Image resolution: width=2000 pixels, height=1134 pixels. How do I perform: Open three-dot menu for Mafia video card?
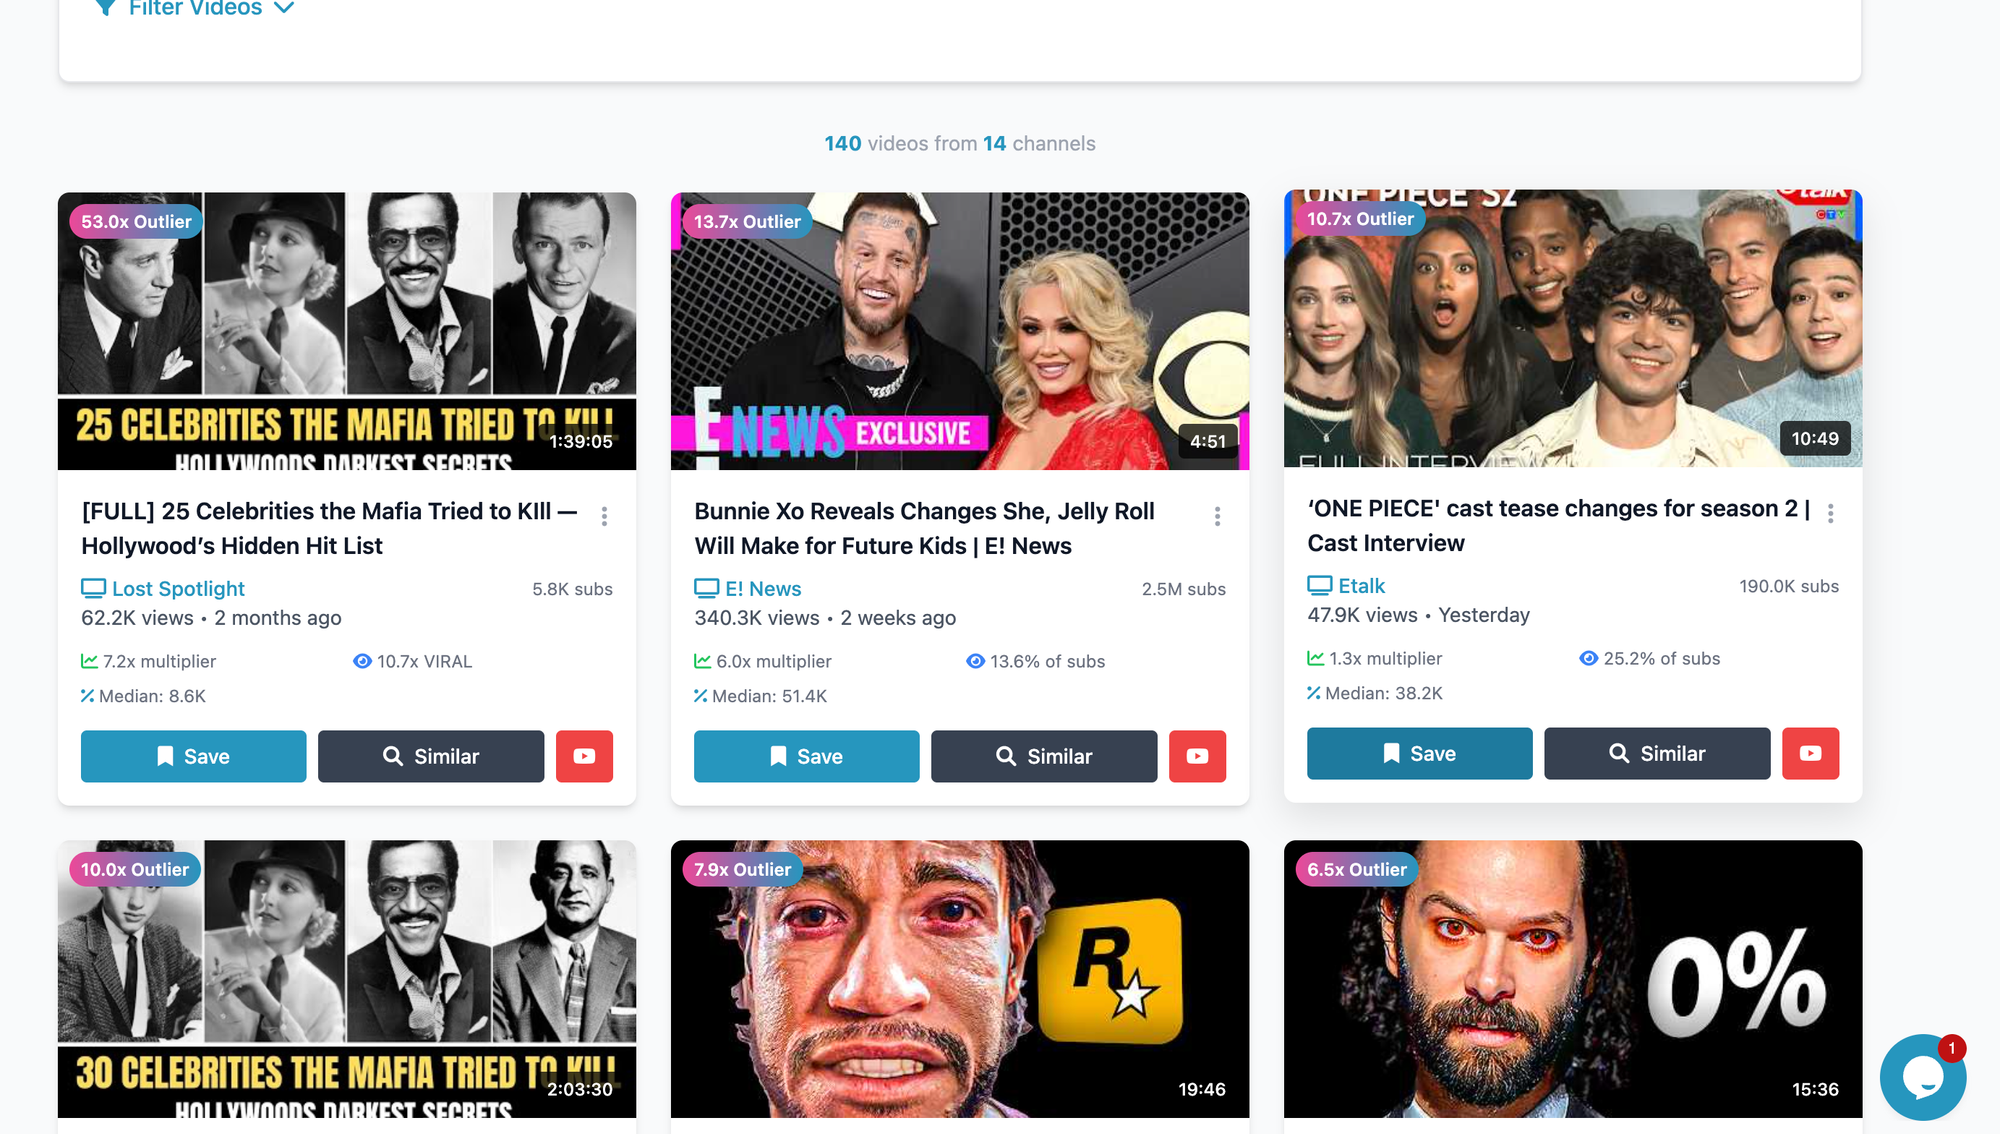tap(604, 516)
